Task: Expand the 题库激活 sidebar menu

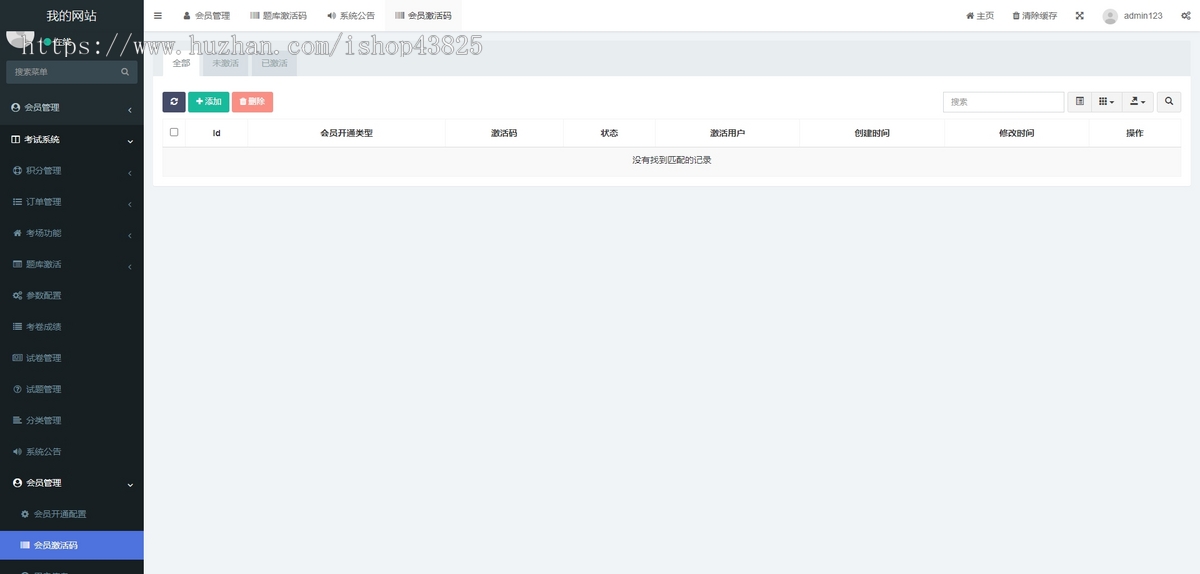Action: pyautogui.click(x=72, y=265)
